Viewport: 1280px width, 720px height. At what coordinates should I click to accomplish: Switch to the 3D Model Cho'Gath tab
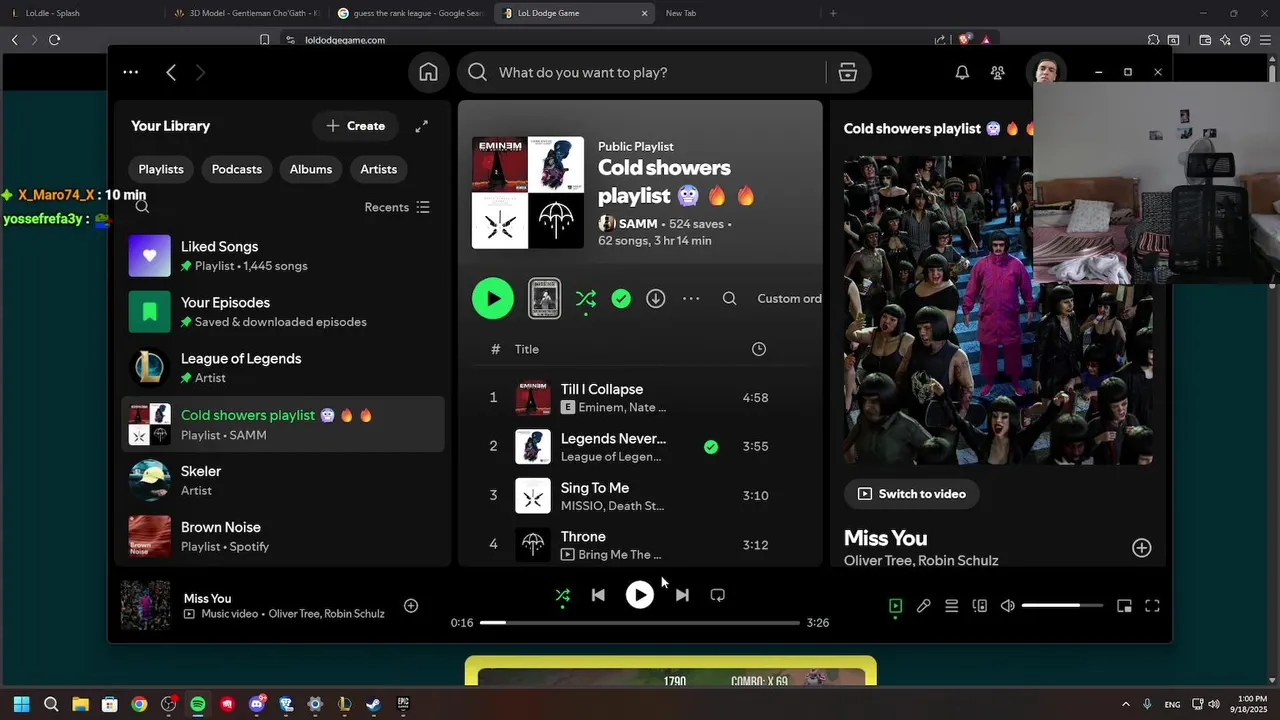click(x=245, y=13)
